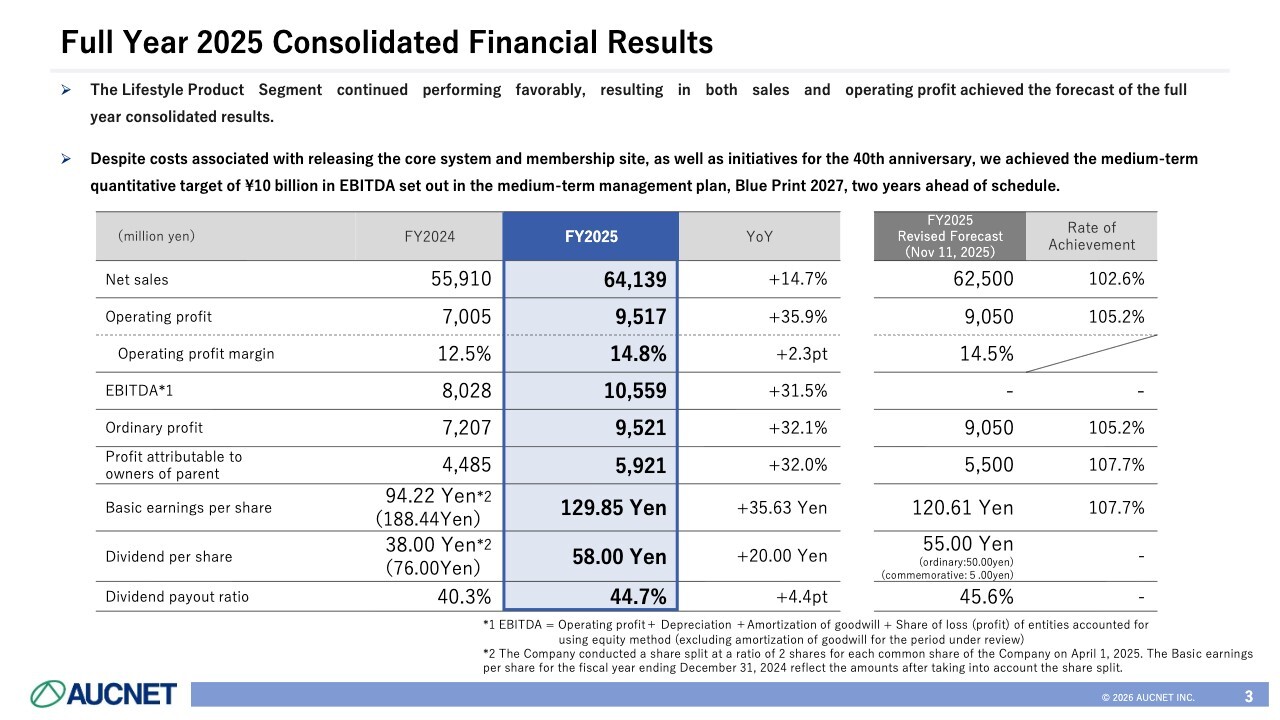The width and height of the screenshot is (1280, 720).
Task: Click the diagonal-slashed empty achievement cell
Action: coord(1091,353)
